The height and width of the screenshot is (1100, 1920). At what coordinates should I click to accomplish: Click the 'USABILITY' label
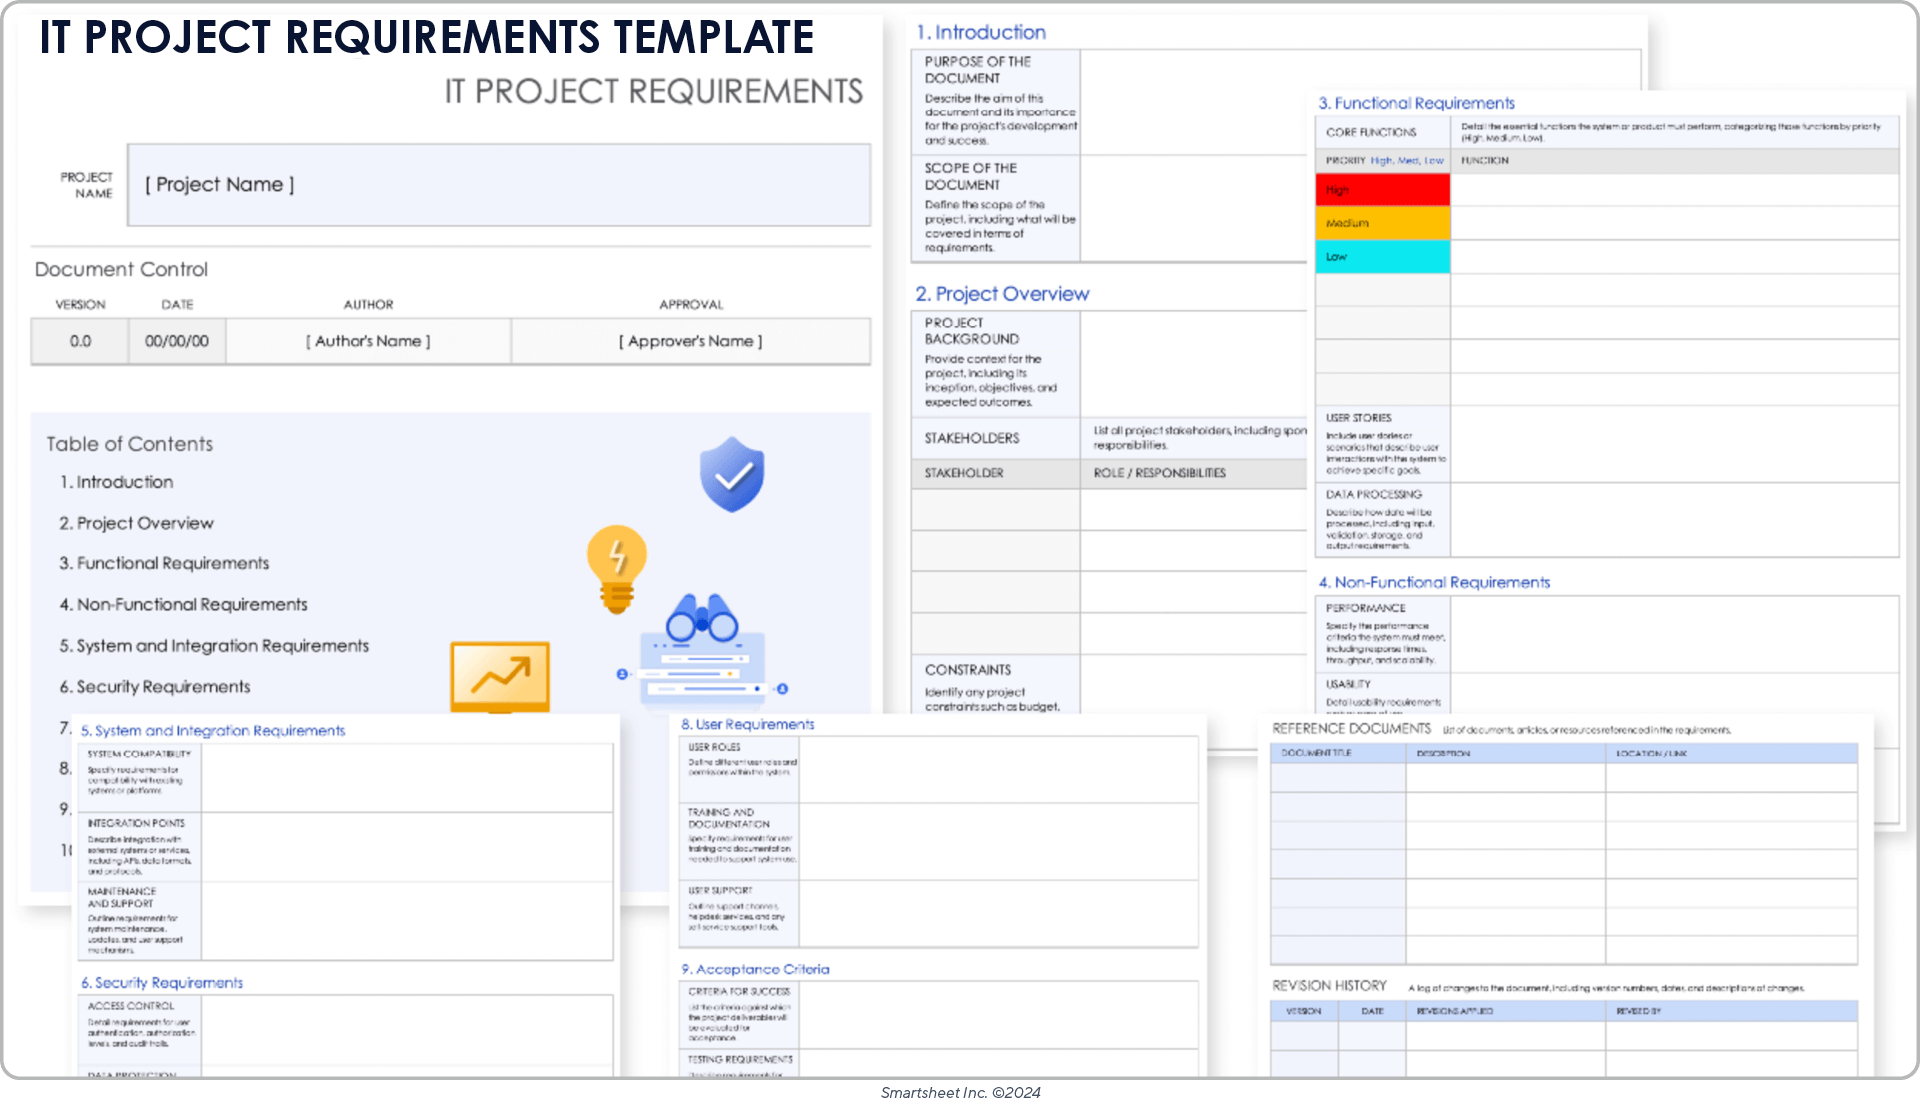pos(1348,684)
